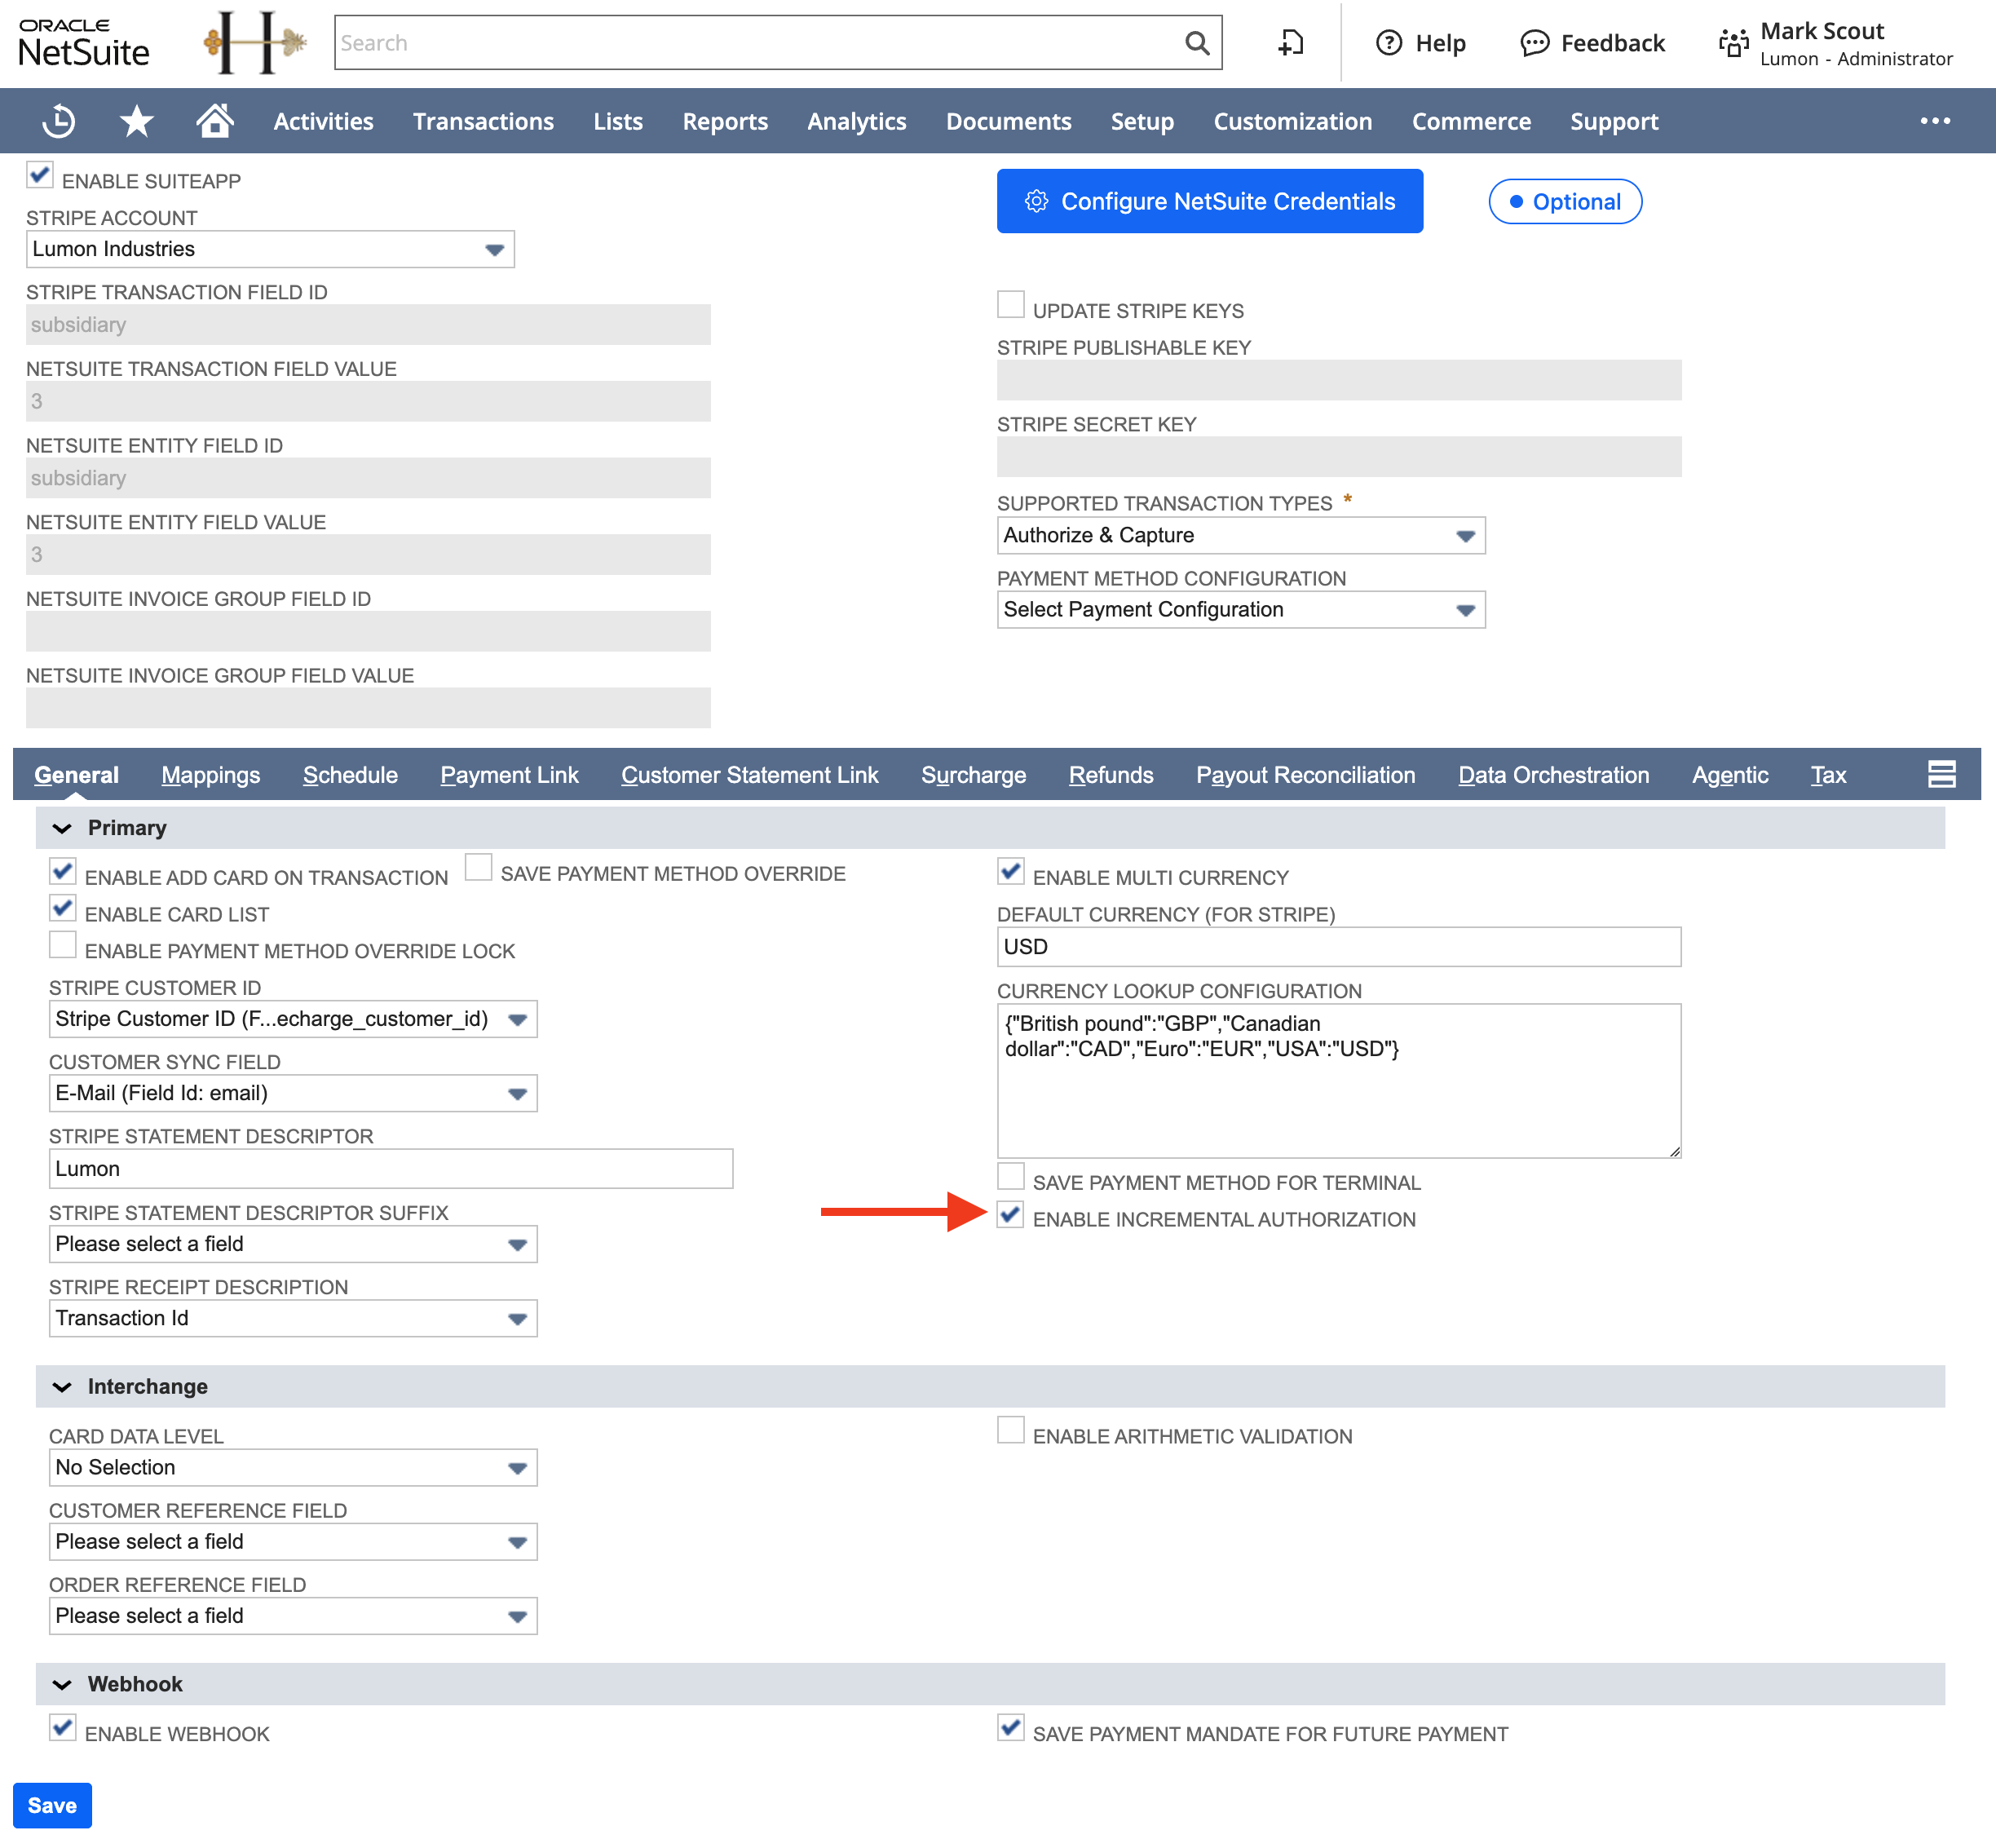The height and width of the screenshot is (1848, 1996).
Task: Open the Customer Sync Field dropdown
Action: [293, 1093]
